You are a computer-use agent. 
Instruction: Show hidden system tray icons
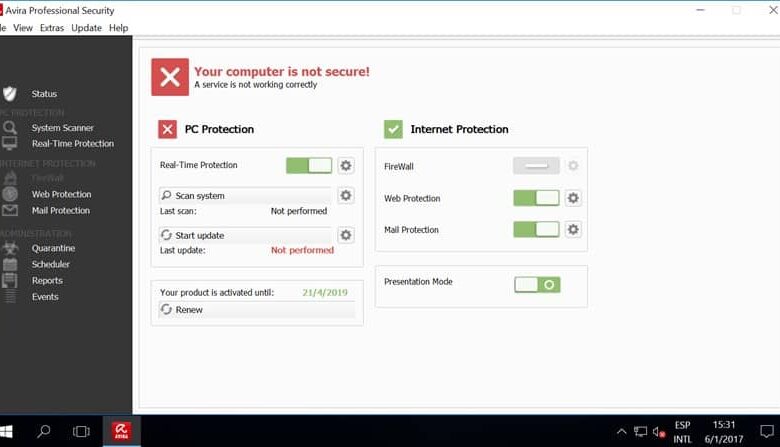click(621, 432)
